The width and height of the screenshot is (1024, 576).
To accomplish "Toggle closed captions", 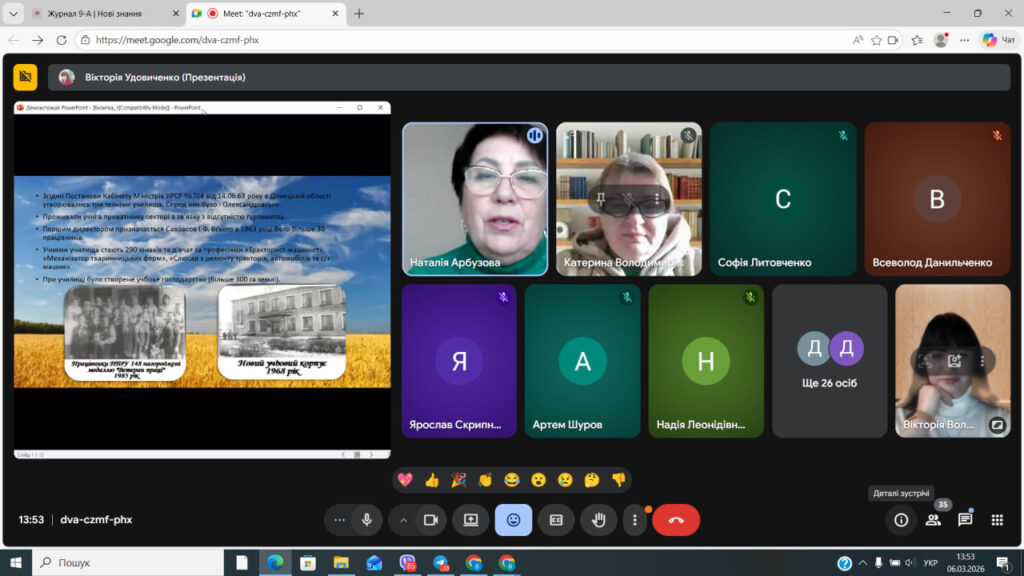I will click(556, 520).
